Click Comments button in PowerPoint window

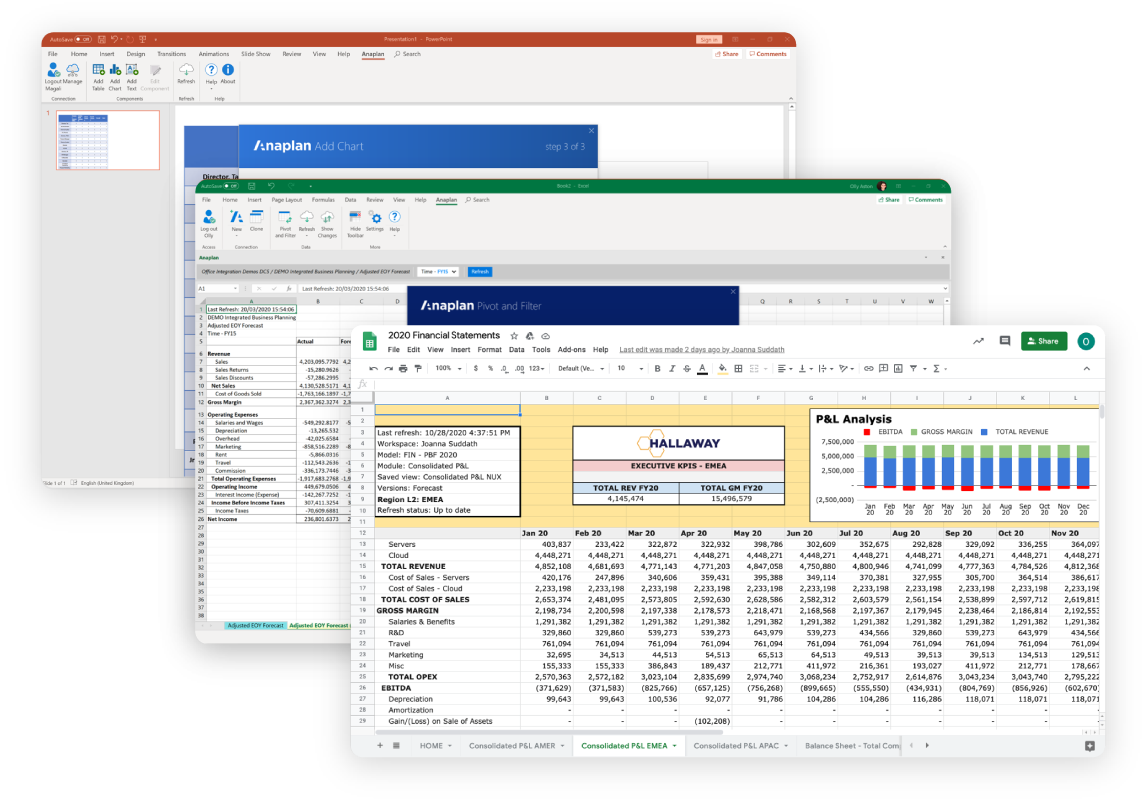point(768,54)
